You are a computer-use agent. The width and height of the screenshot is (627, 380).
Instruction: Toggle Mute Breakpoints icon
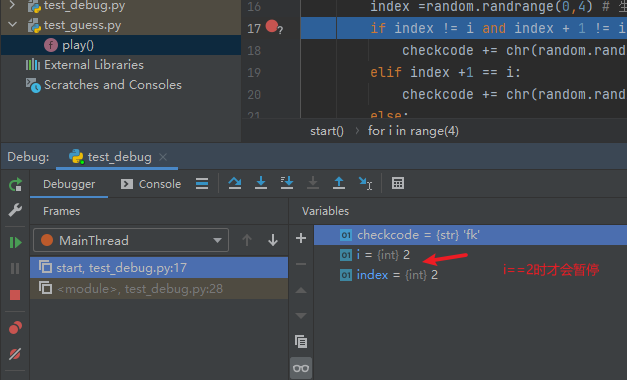click(15, 354)
